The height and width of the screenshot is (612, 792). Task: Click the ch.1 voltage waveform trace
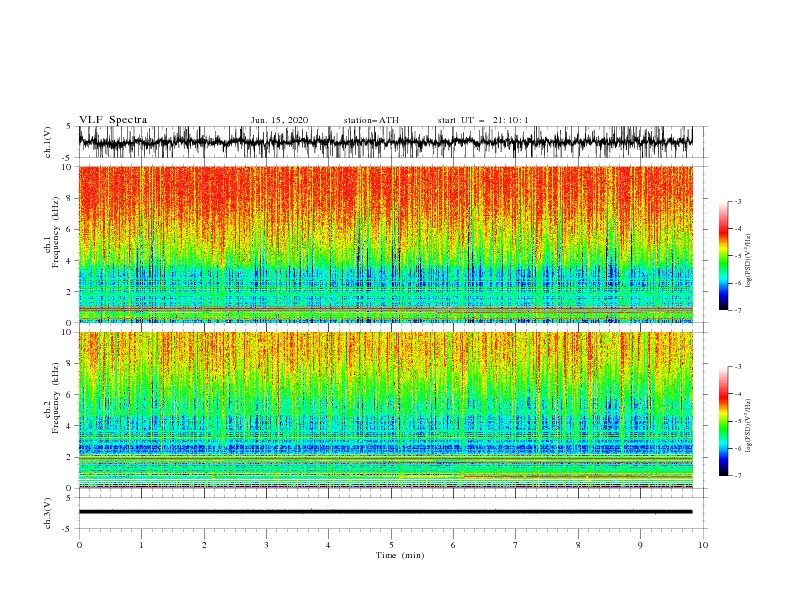(x=385, y=142)
